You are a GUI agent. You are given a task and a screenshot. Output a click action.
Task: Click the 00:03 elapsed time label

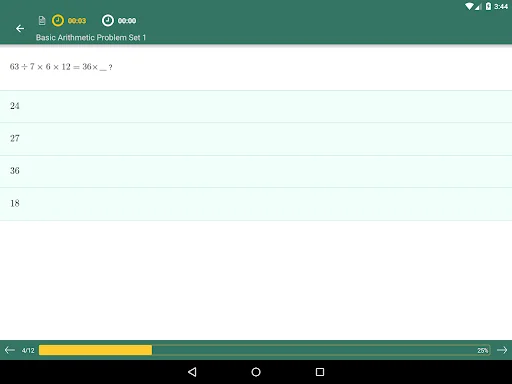tap(77, 21)
